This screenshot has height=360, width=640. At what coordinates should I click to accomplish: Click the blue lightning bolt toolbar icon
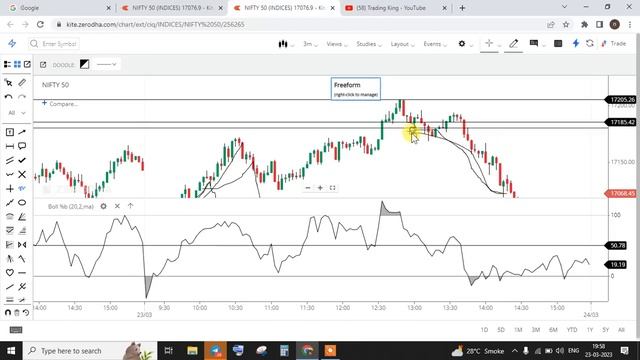[576, 43]
